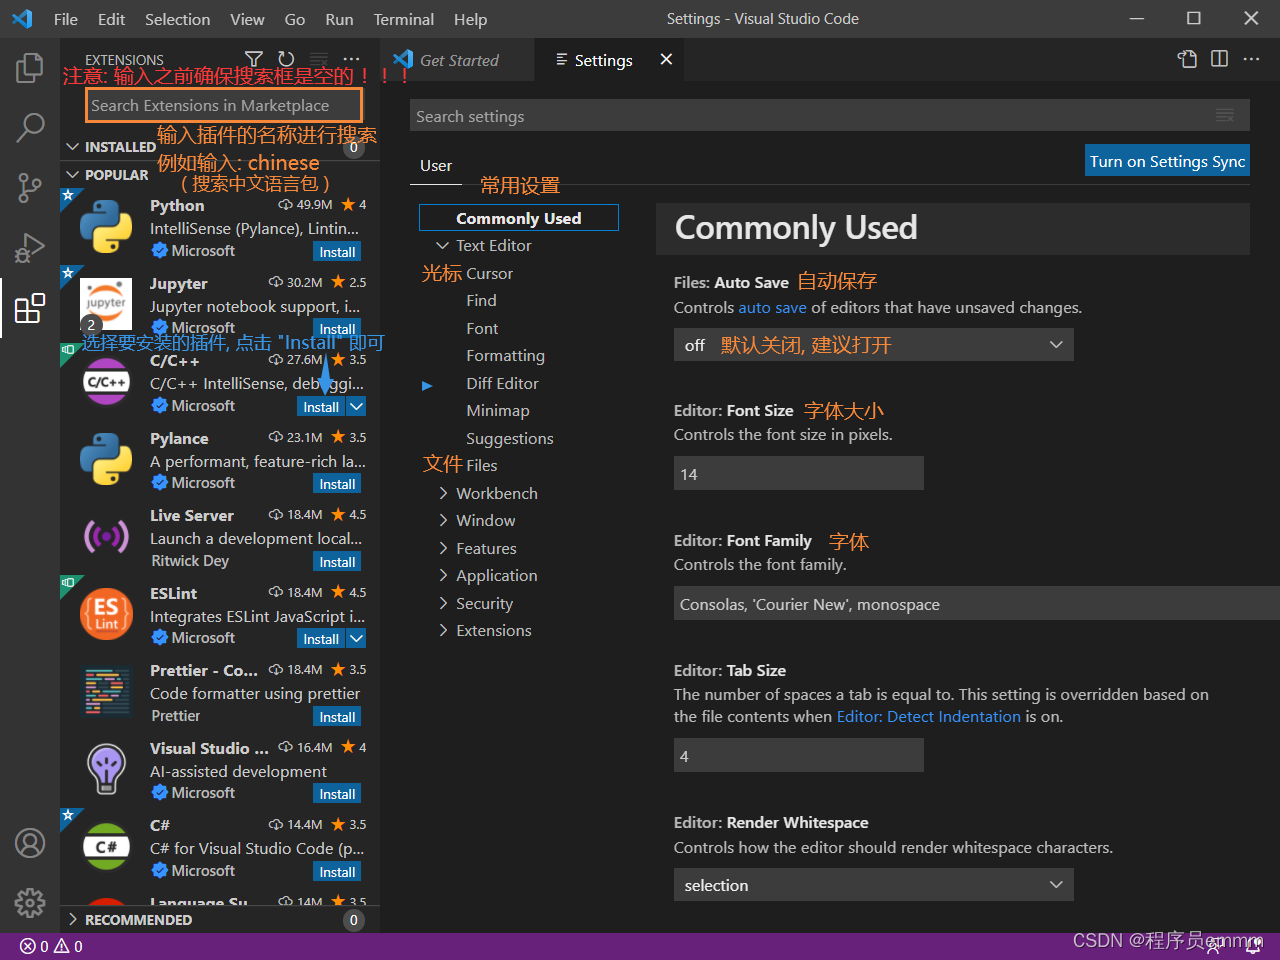Open the Run and Debug view

(30, 247)
